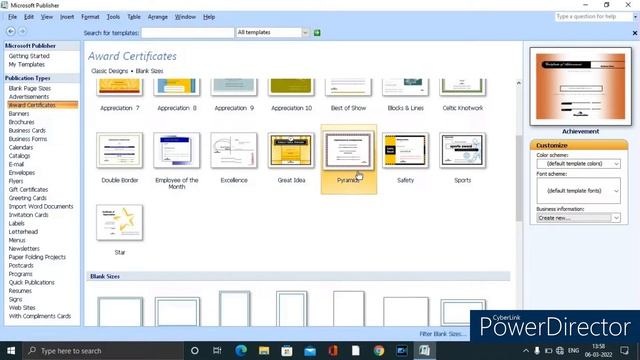The width and height of the screenshot is (640, 360).
Task: Open the Window menu
Action: (x=185, y=17)
